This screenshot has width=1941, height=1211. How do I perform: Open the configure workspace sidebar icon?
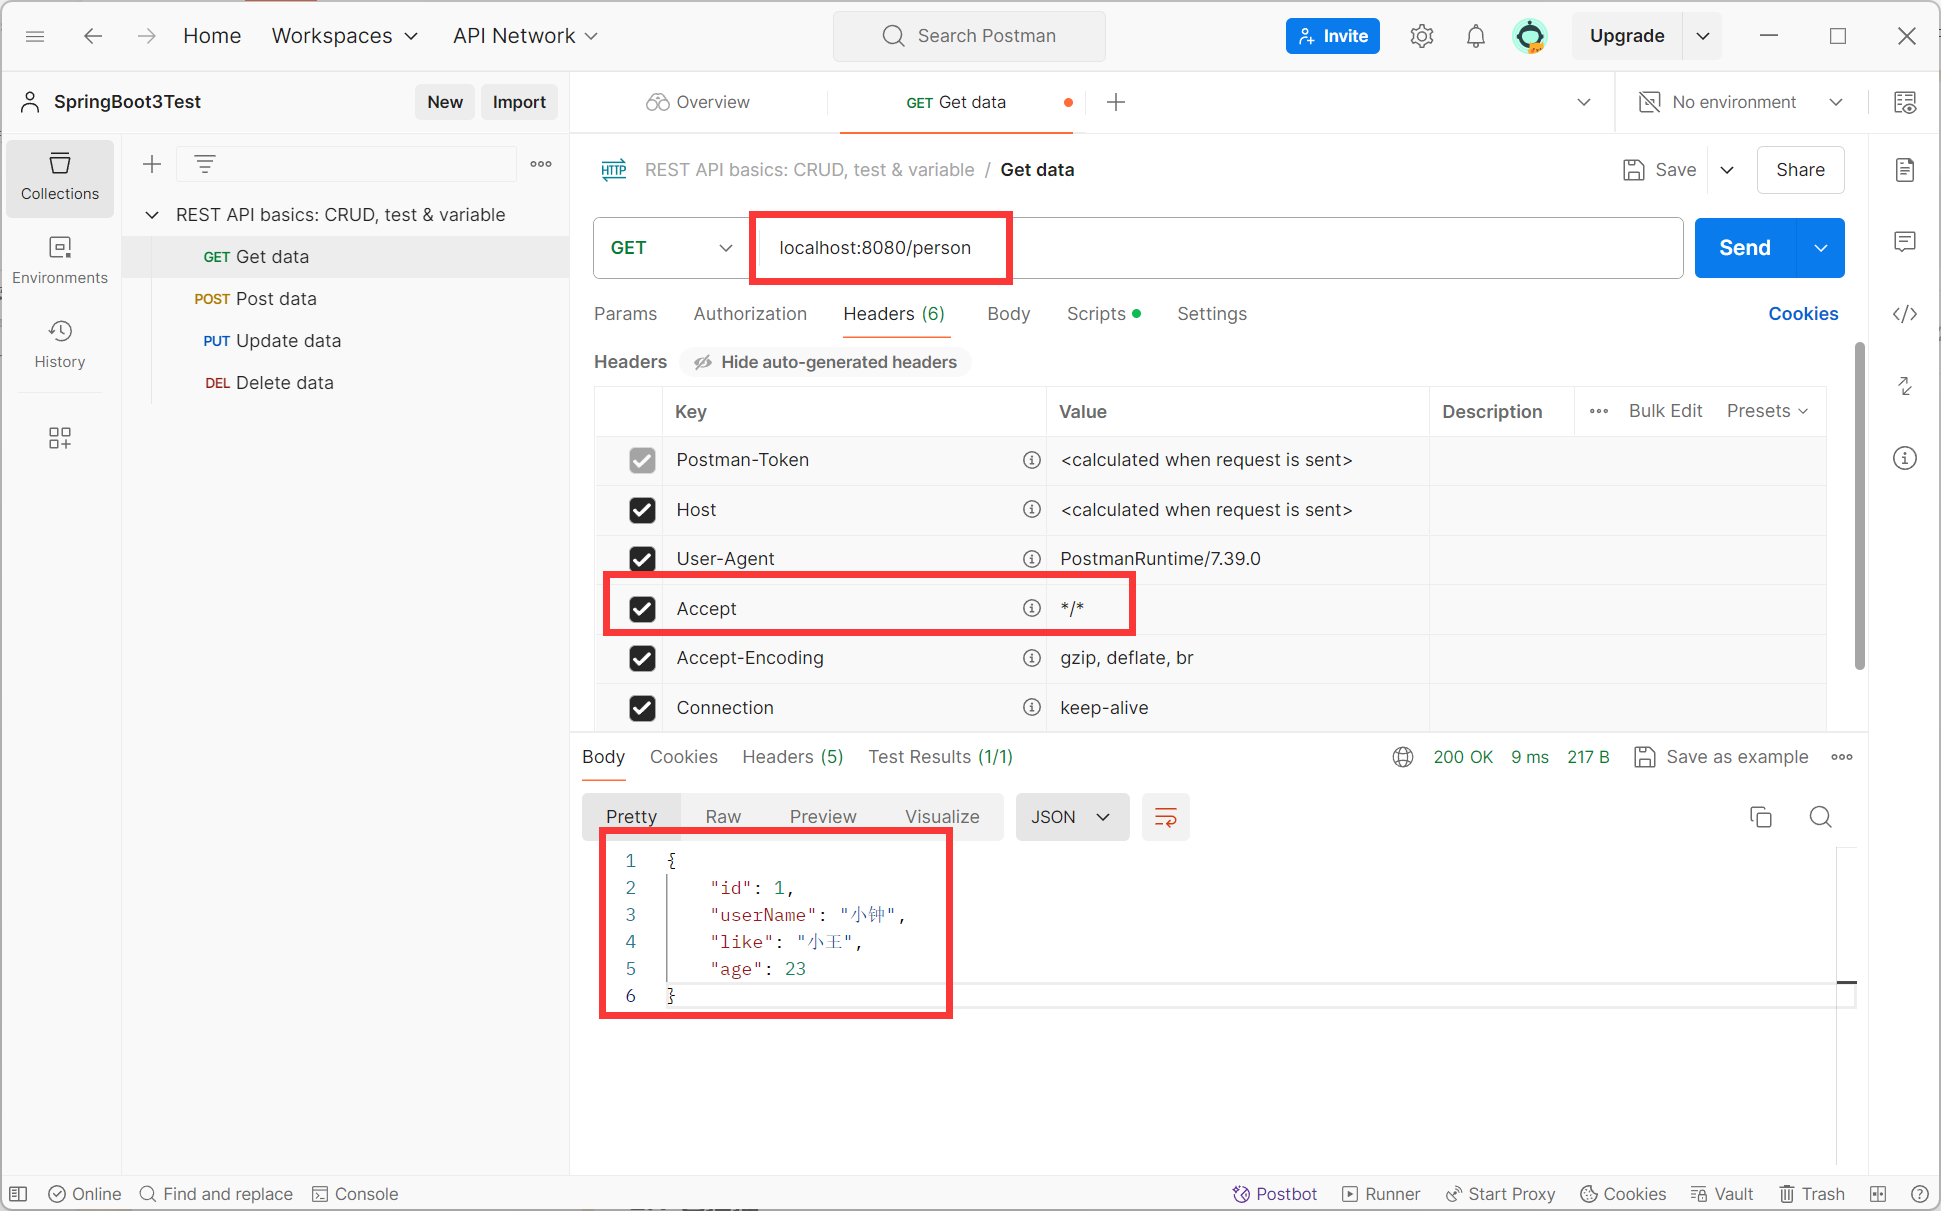pyautogui.click(x=60, y=438)
